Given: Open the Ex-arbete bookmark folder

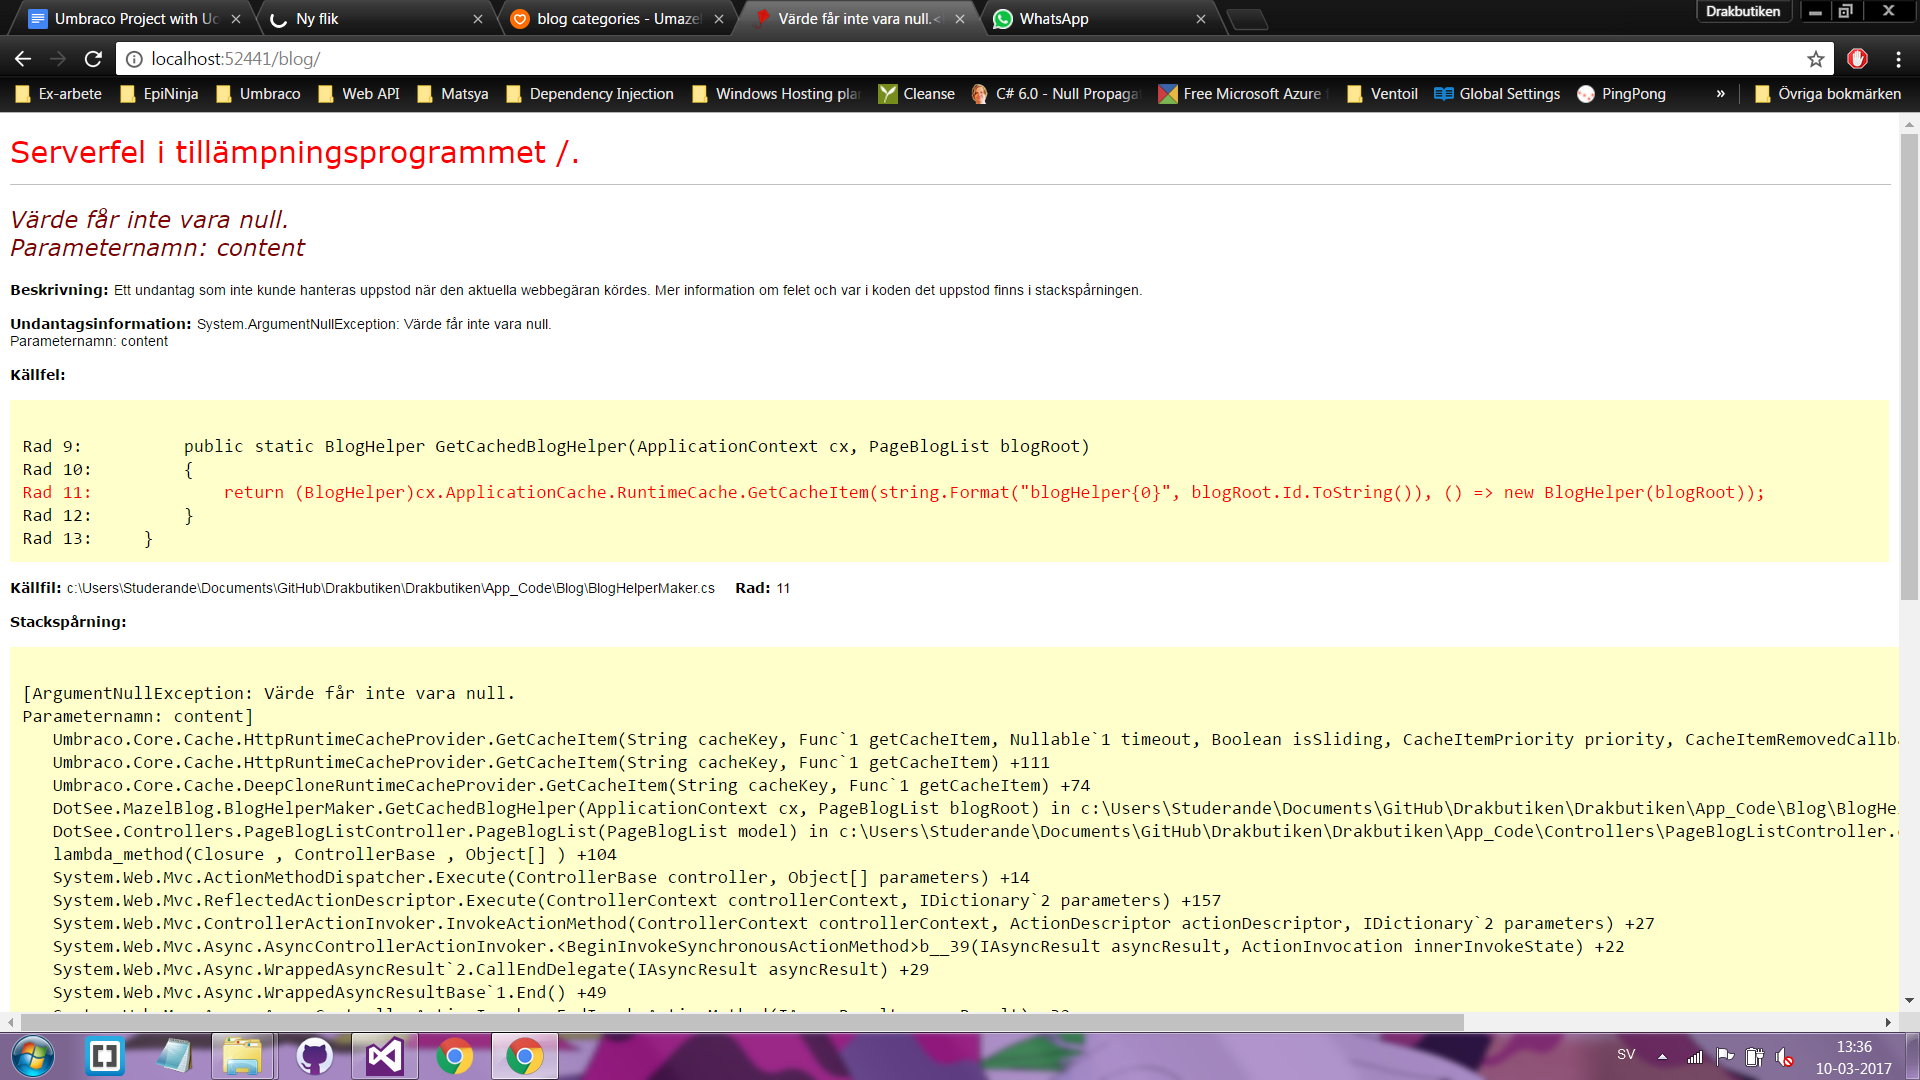Looking at the screenshot, I should coord(59,94).
